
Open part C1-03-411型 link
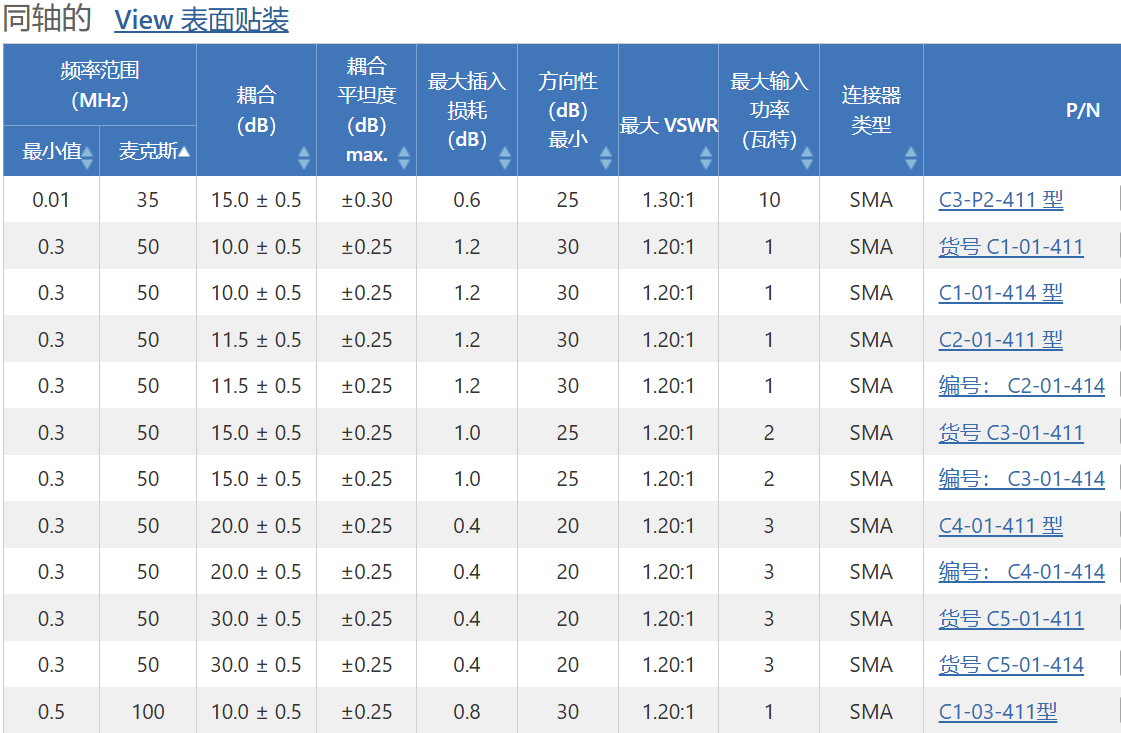pyautogui.click(x=997, y=712)
